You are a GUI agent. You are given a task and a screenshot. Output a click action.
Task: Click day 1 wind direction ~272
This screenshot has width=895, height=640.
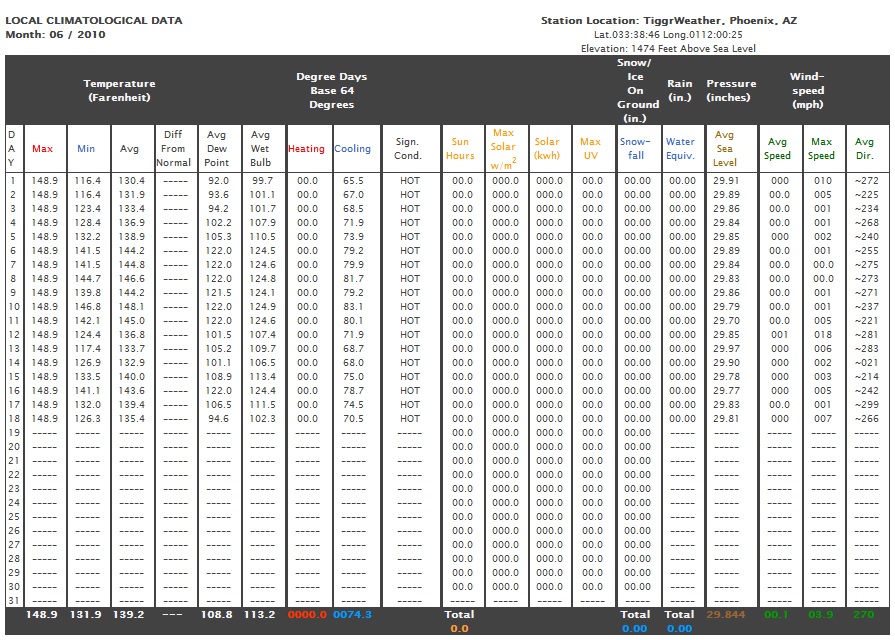coord(866,180)
